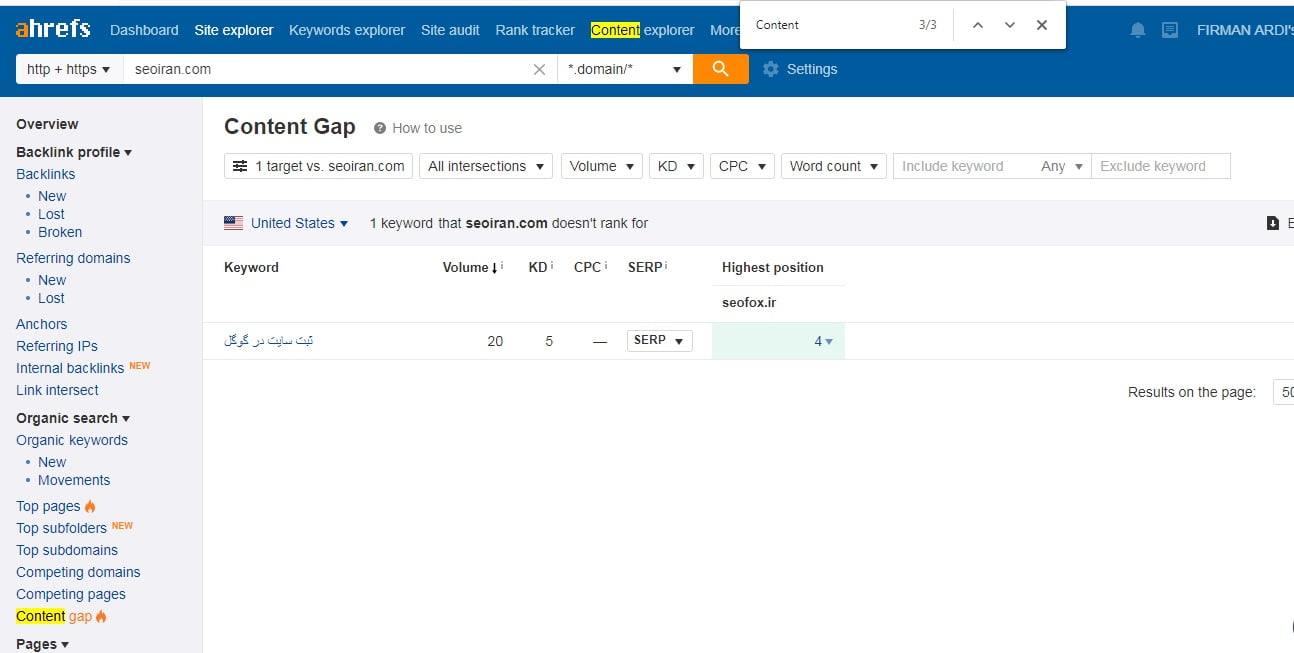Click the Include keyword input field
Screen dimensions: 1294x653
tap(963, 166)
